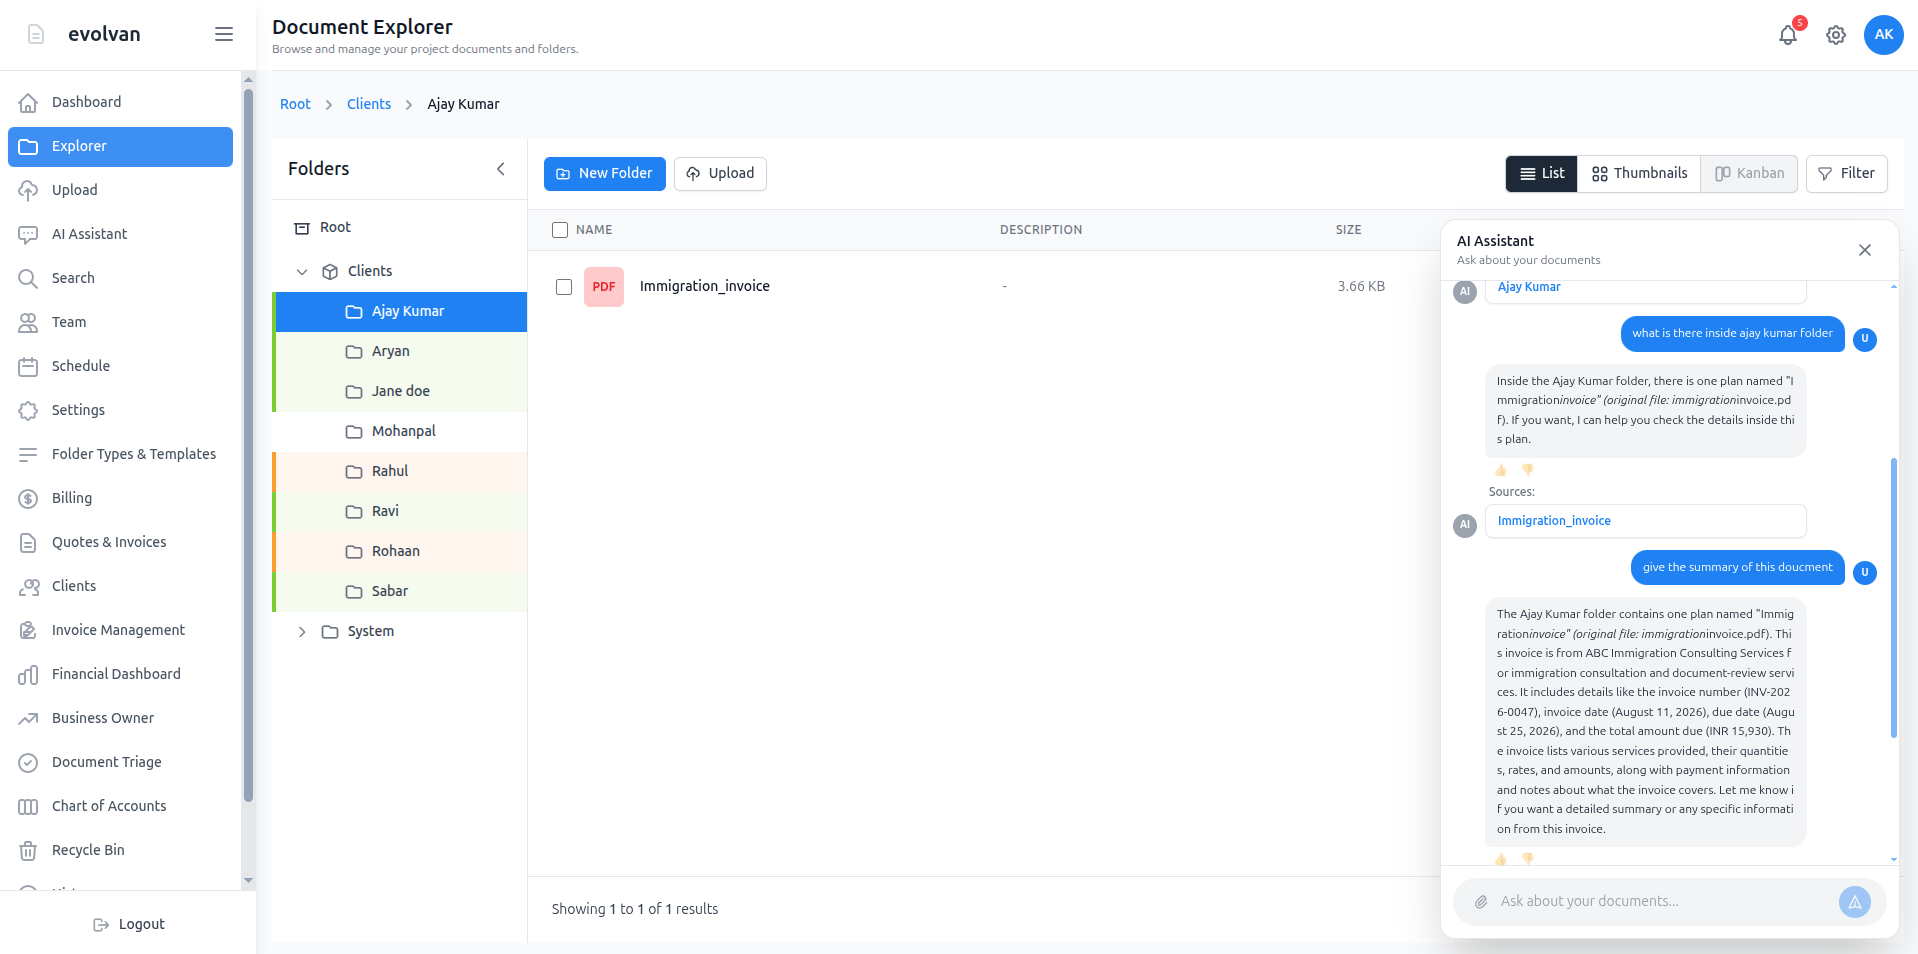Check the Immigration_invoice row checkbox
The width and height of the screenshot is (1918, 954).
pos(564,287)
